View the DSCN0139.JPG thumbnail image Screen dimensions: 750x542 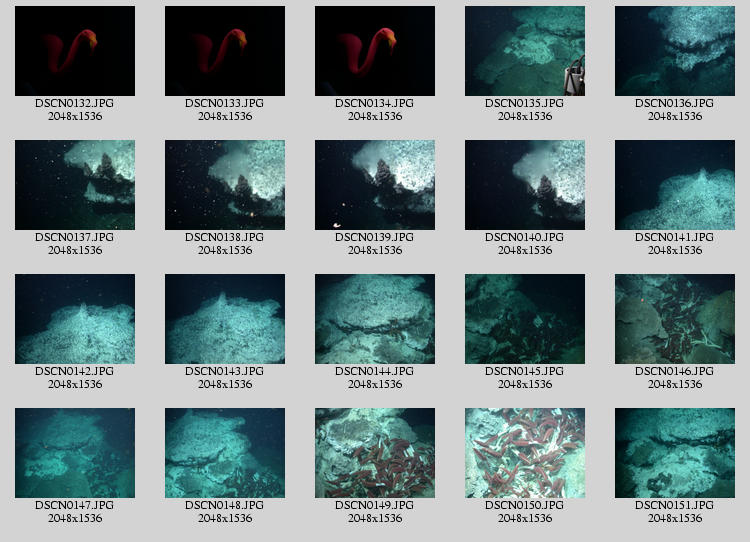tap(374, 185)
